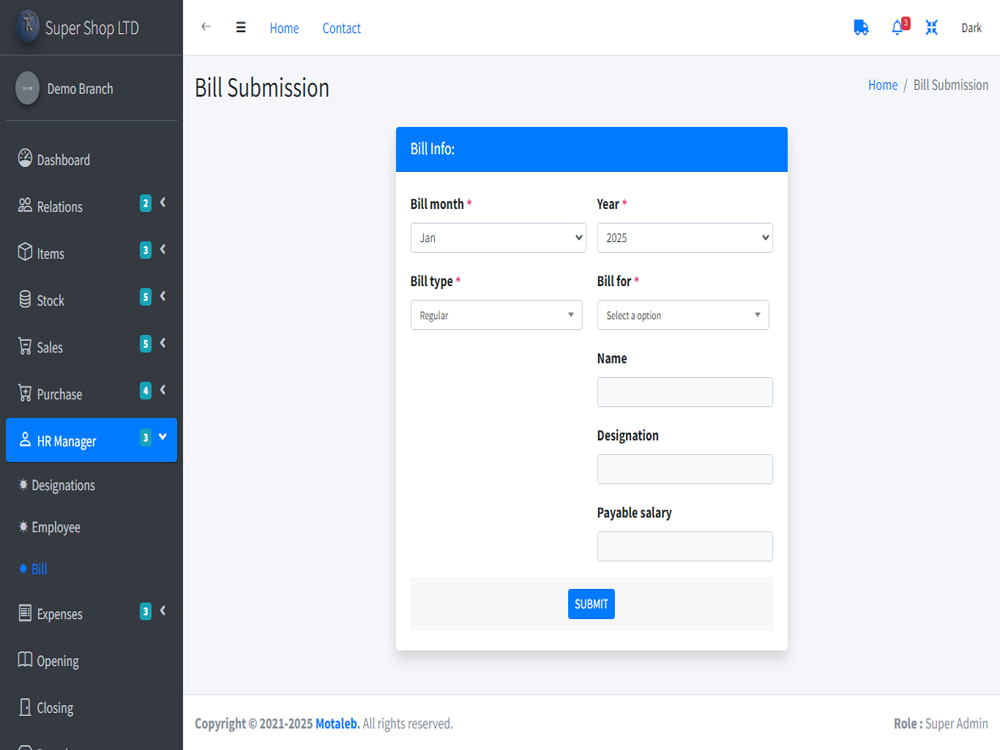Switch theme with Dark toggle

tap(971, 28)
